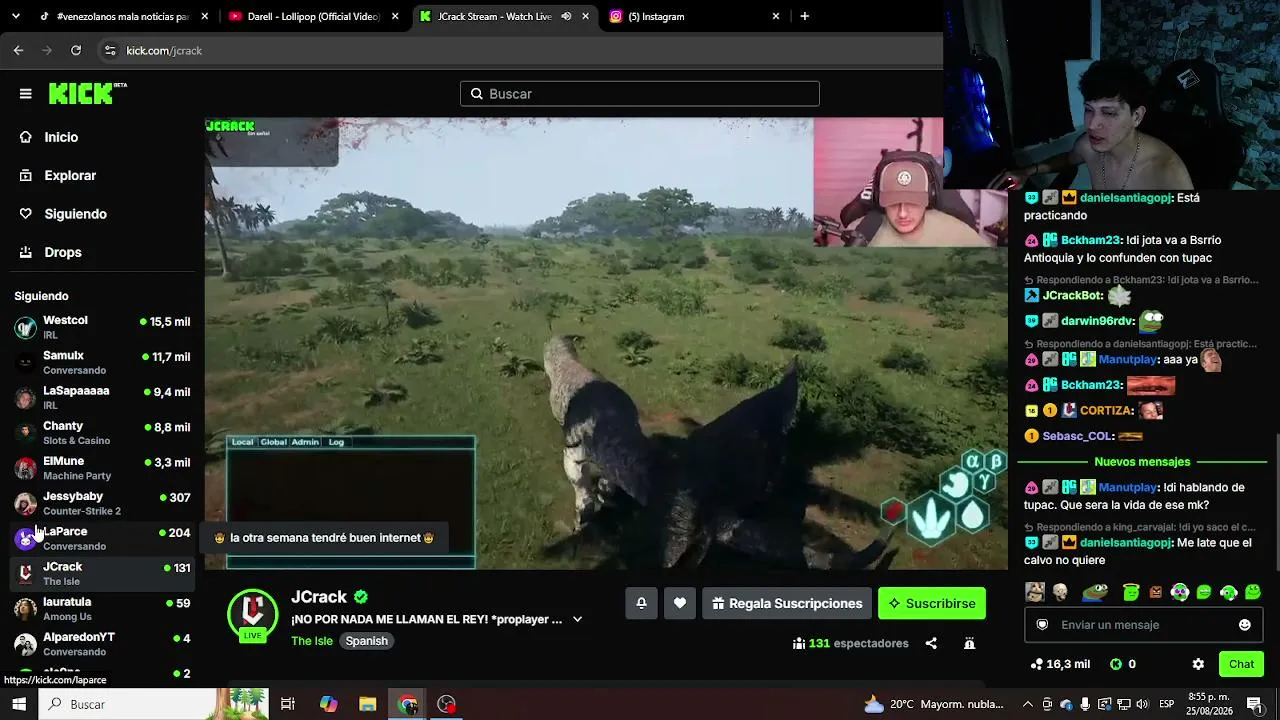Click the browser back arrow

[x=18, y=50]
